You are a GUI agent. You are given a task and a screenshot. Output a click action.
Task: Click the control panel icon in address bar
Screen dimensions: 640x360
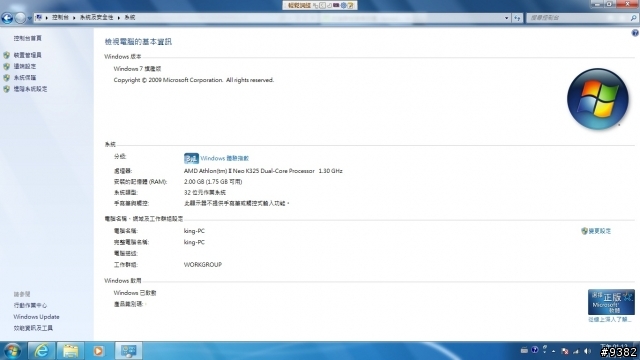pos(39,18)
